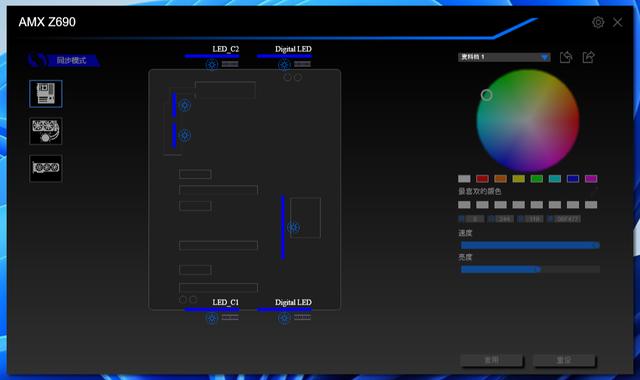The image size is (640, 380).
Task: Click the export profile icon
Action: tap(589, 57)
